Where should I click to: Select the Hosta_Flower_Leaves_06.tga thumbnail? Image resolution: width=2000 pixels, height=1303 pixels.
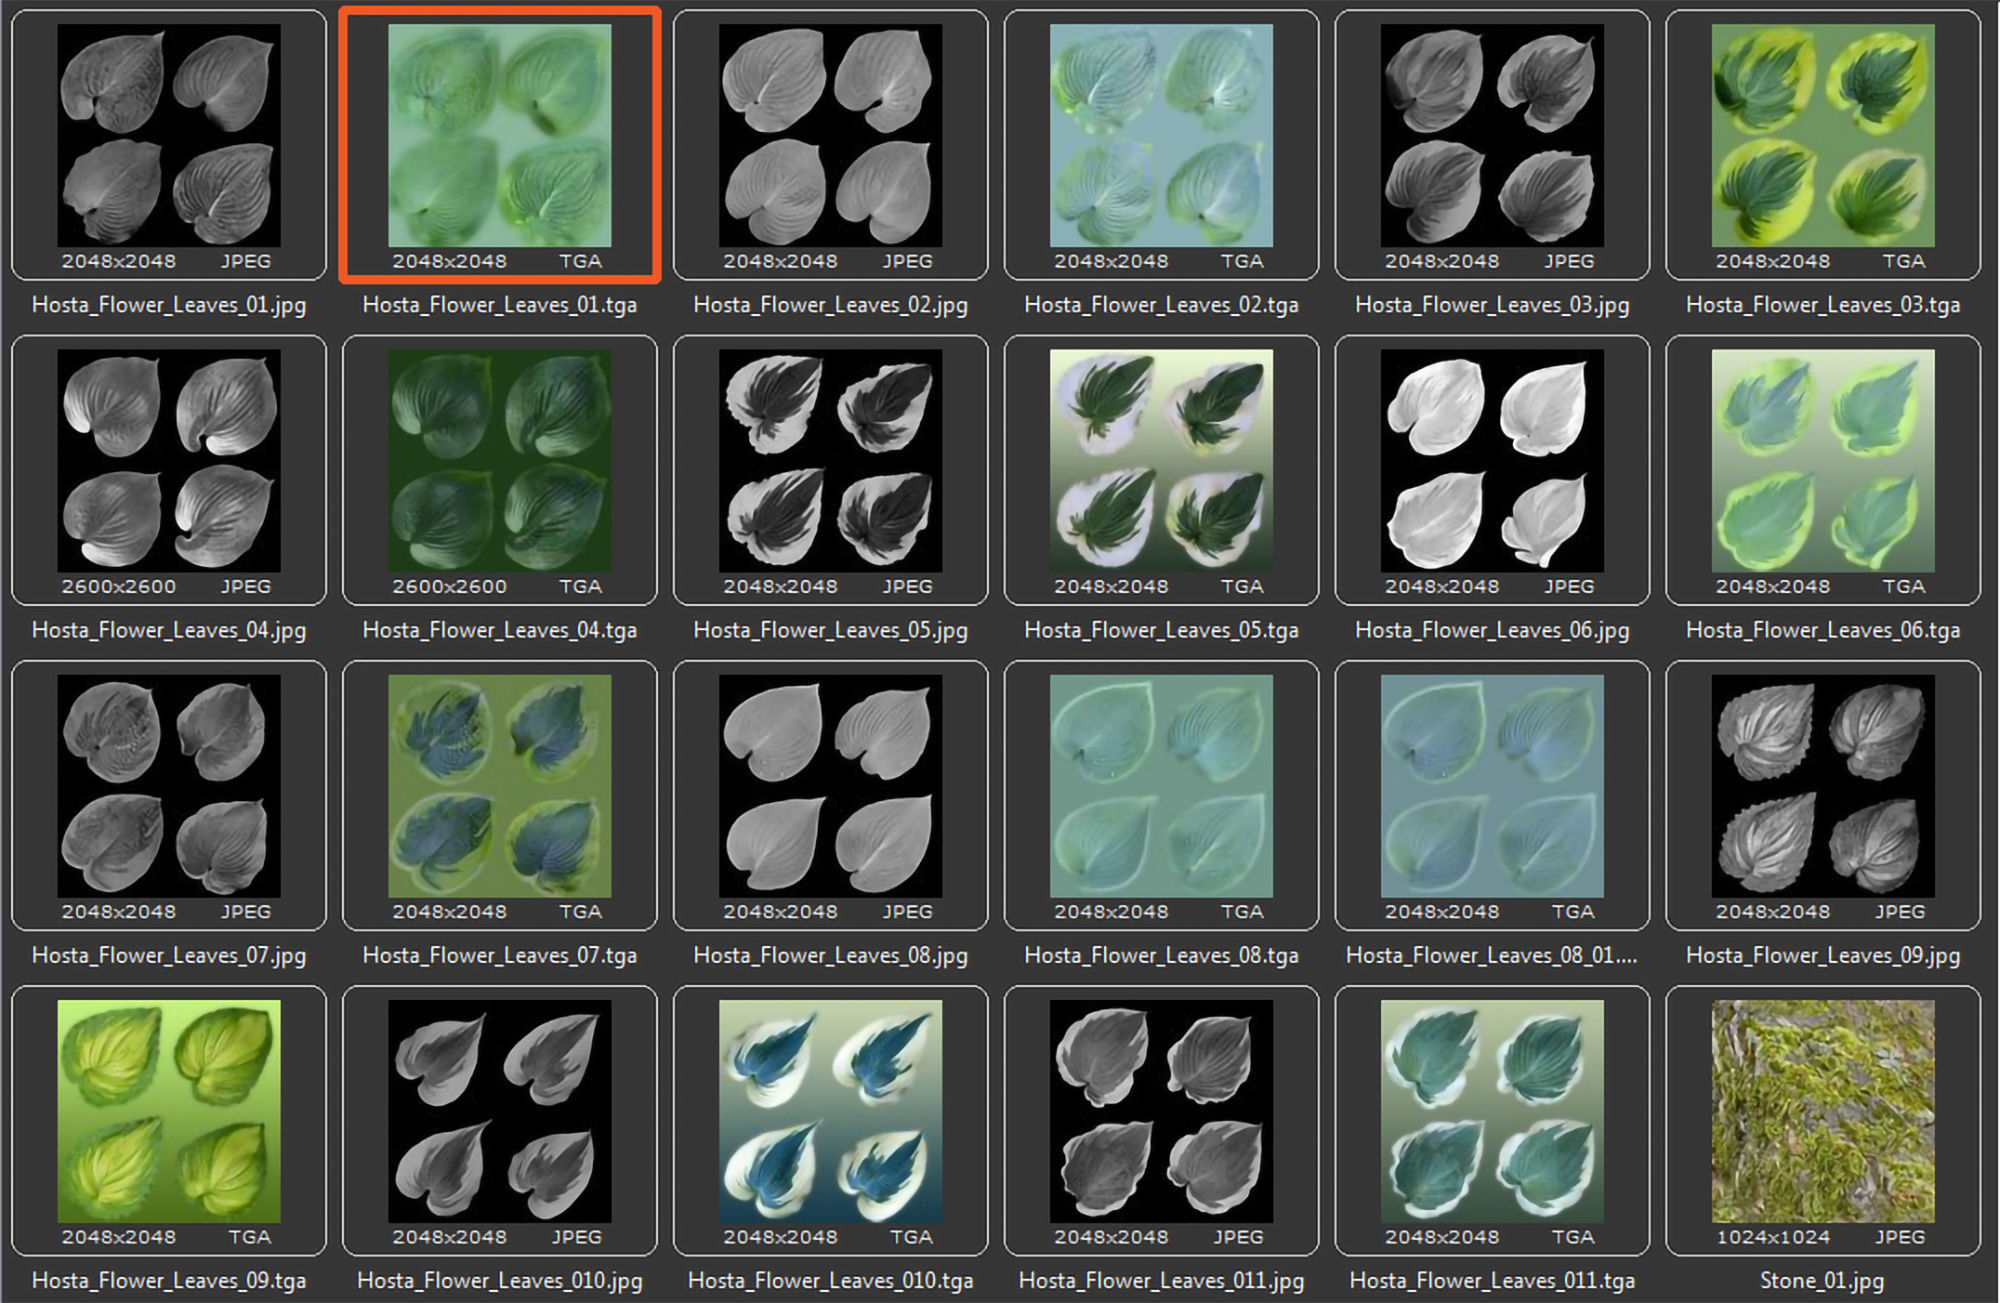click(1823, 461)
